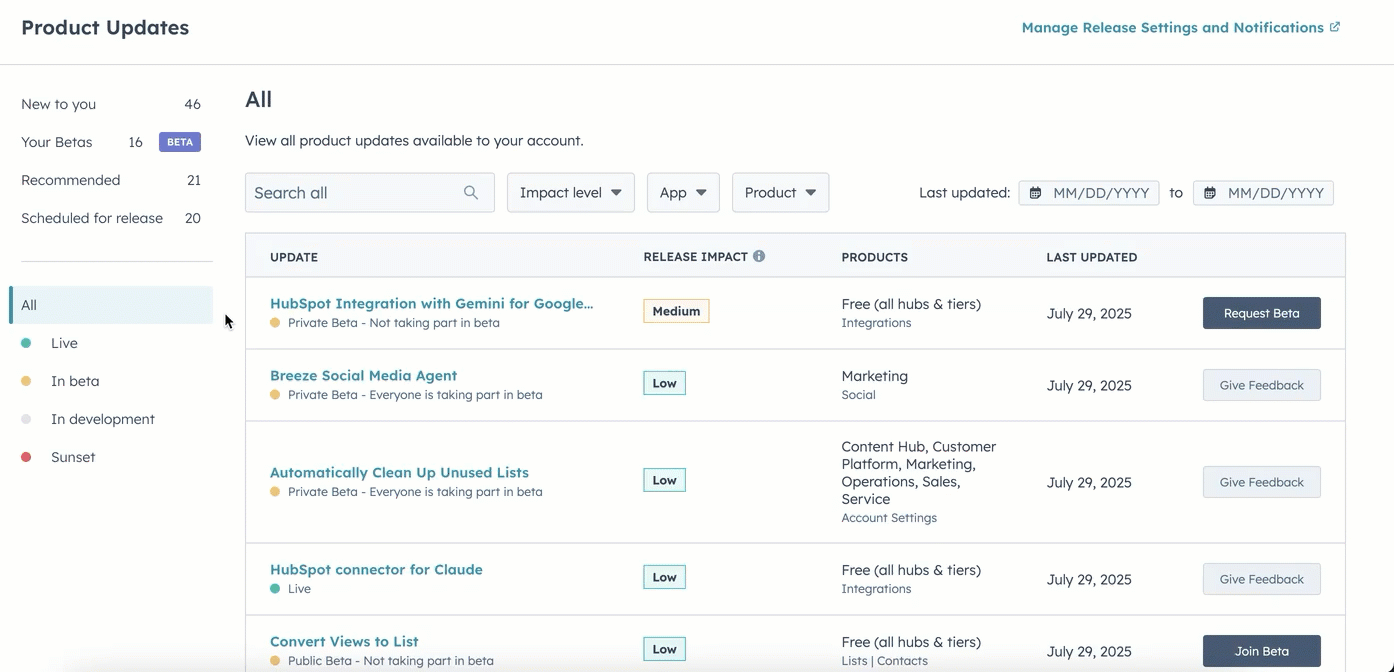Open Automatically Clean Up Unused Lists update
The width and height of the screenshot is (1394, 672).
tap(399, 472)
